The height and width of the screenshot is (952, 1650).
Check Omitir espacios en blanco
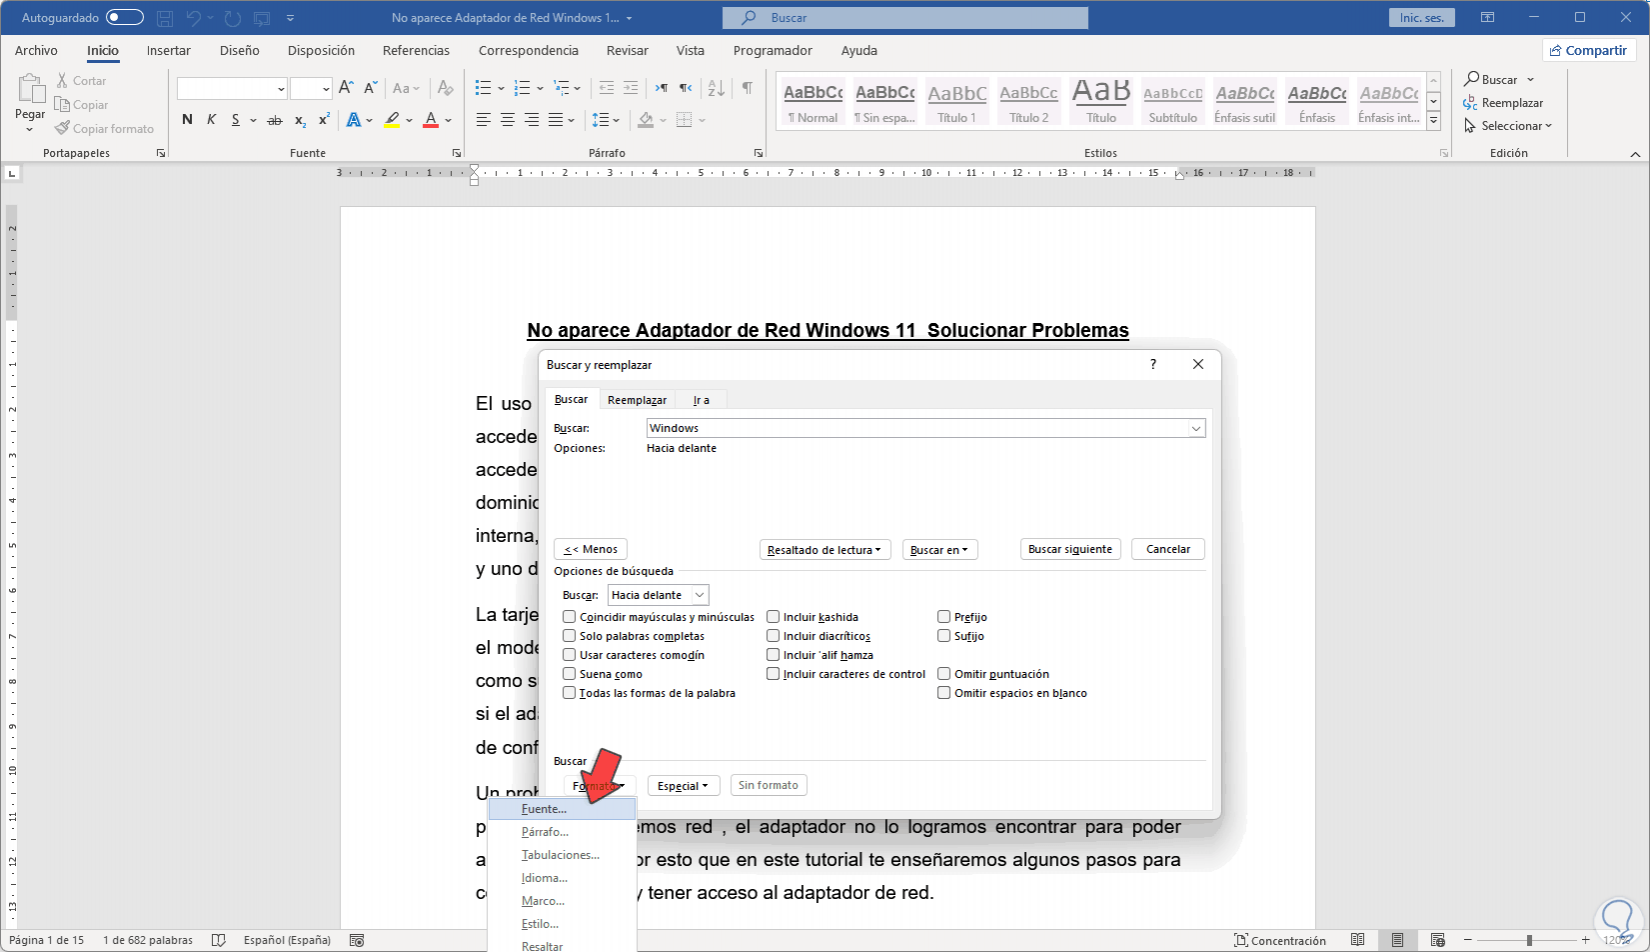click(x=944, y=693)
